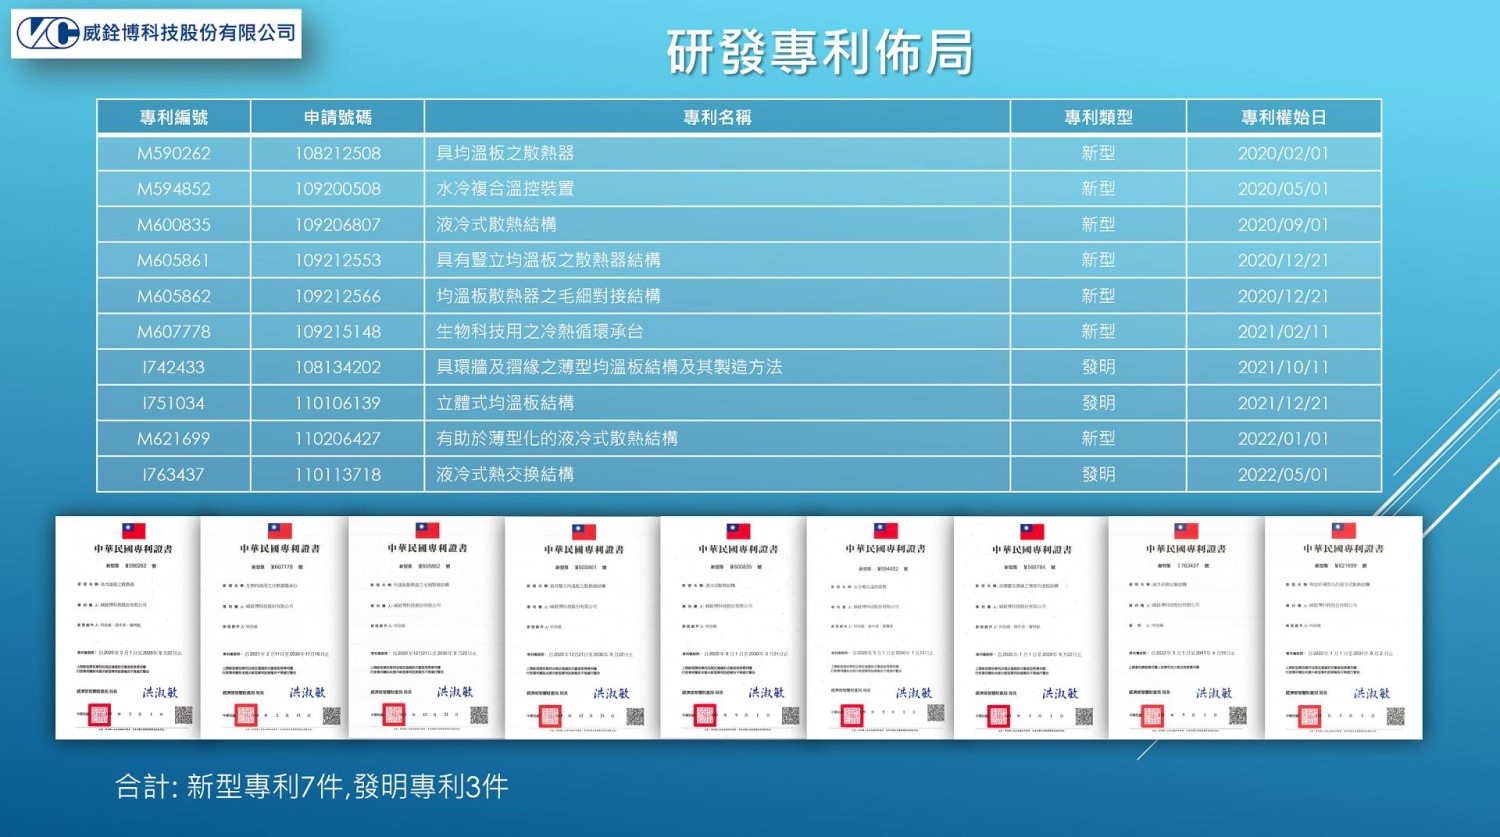The image size is (1500, 837).
Task: Select application number 108134202
Action: tap(337, 367)
